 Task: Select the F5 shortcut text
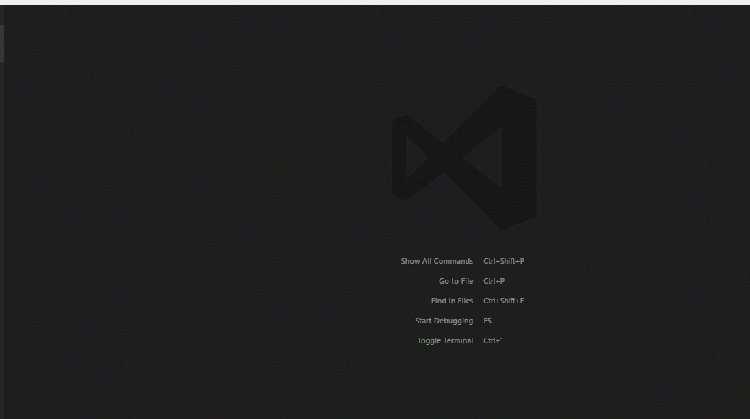(x=487, y=321)
